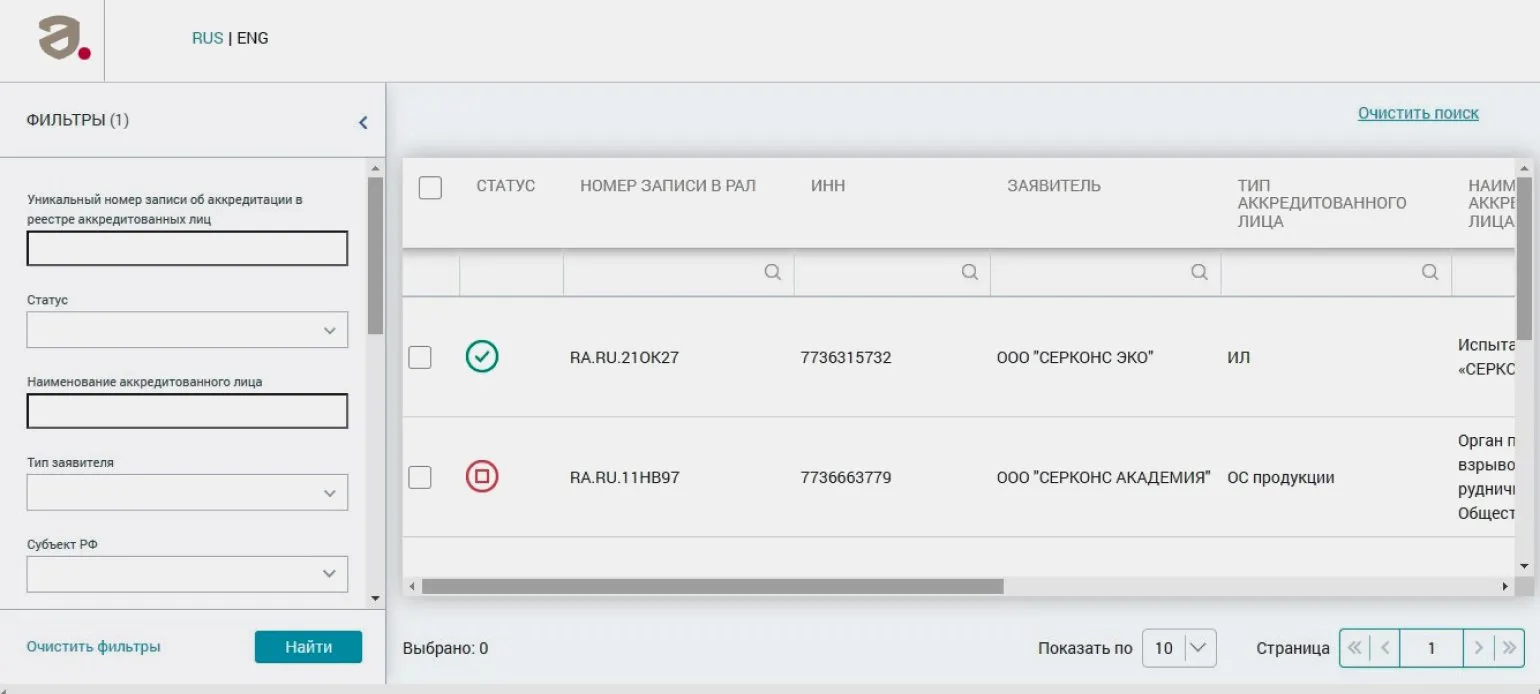Screen dimensions: 1540x694
Task: Open the Статус dropdown filter
Action: click(187, 330)
